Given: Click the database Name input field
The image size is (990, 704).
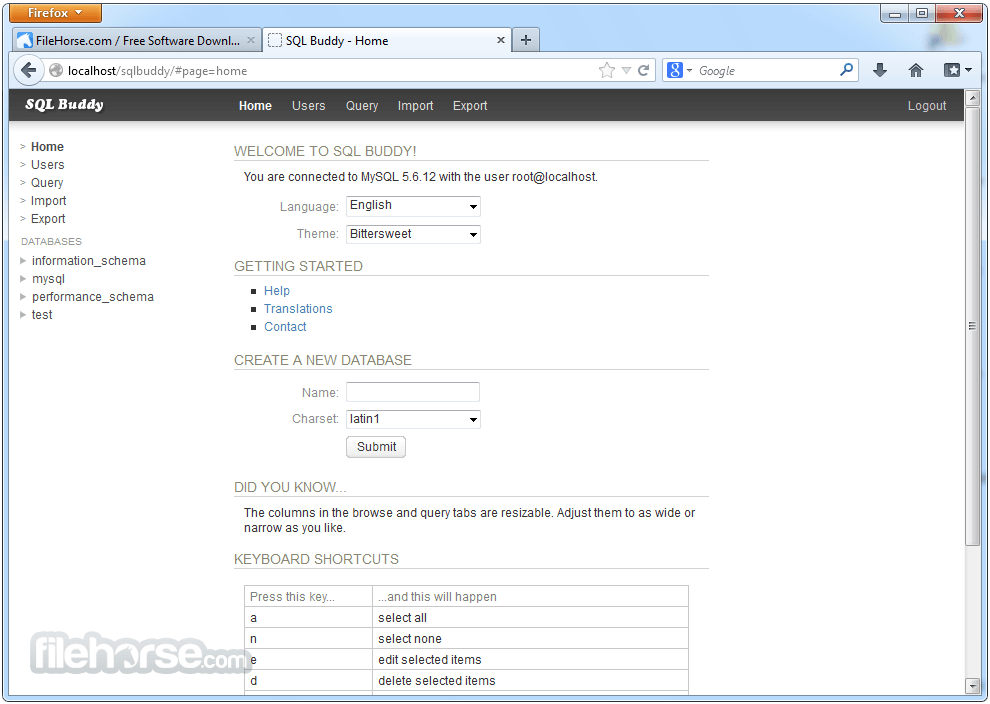Looking at the screenshot, I should point(412,392).
